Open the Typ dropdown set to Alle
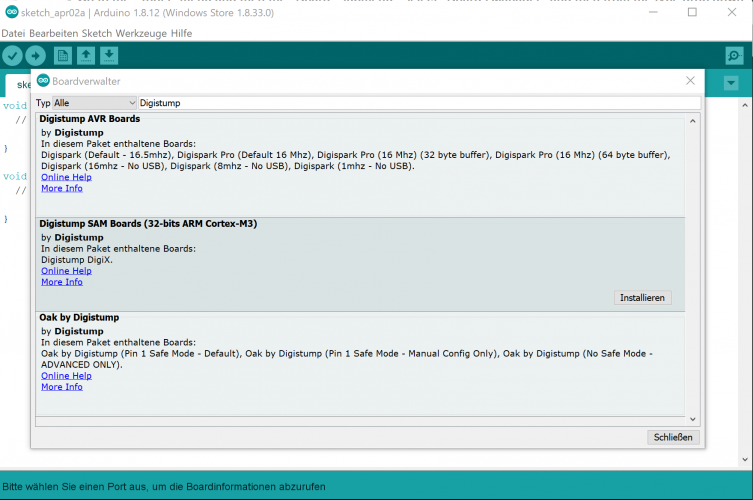753x500 pixels. (94, 103)
